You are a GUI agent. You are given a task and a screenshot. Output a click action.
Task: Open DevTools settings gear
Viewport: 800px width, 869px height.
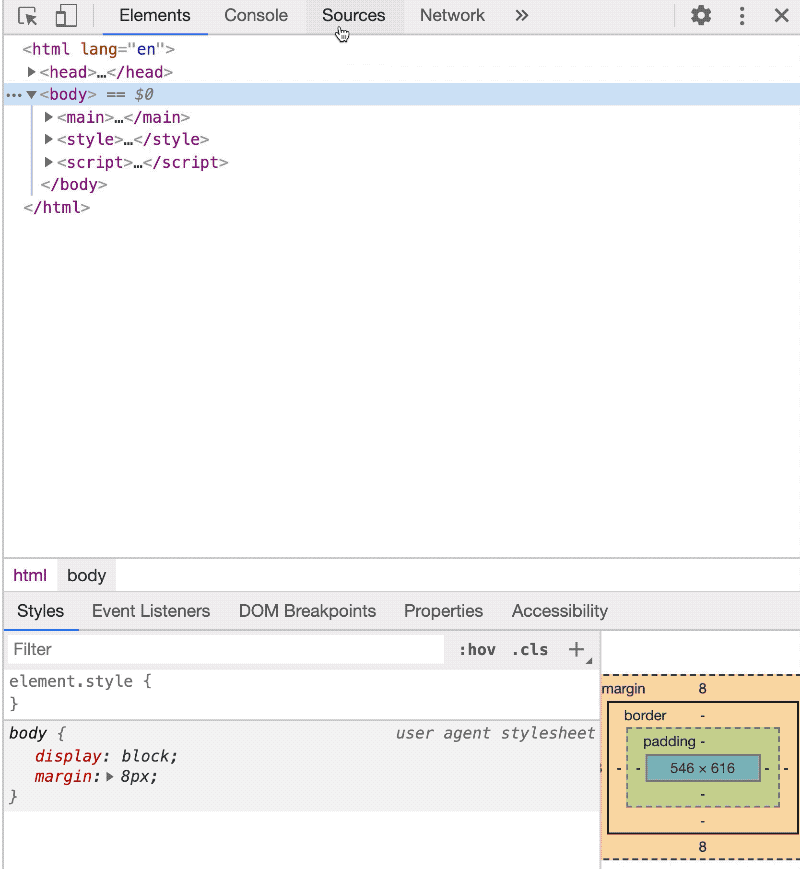coord(702,16)
